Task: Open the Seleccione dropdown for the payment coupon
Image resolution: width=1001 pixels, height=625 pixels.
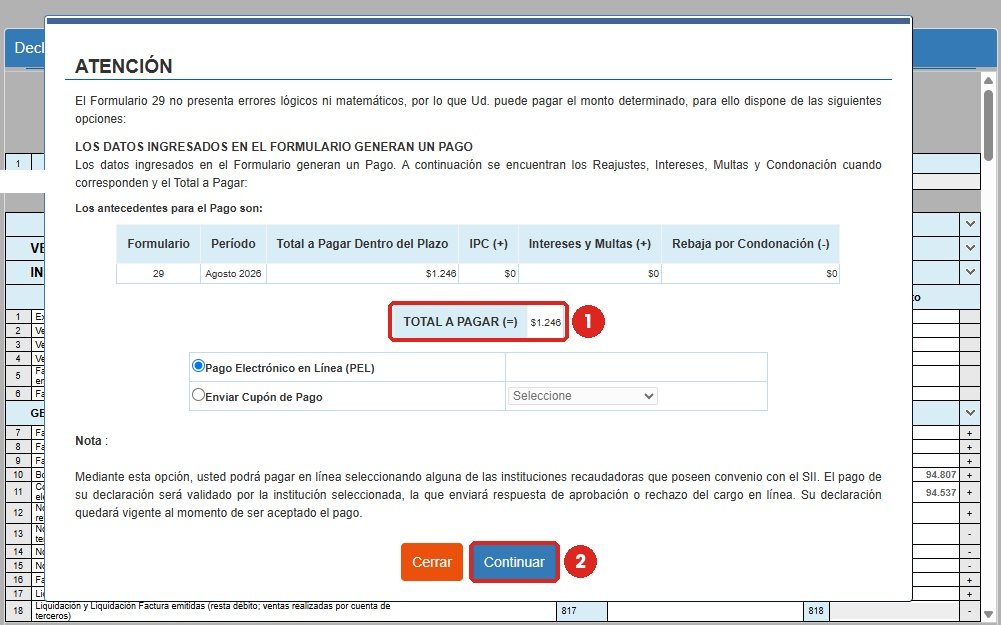Action: click(582, 396)
